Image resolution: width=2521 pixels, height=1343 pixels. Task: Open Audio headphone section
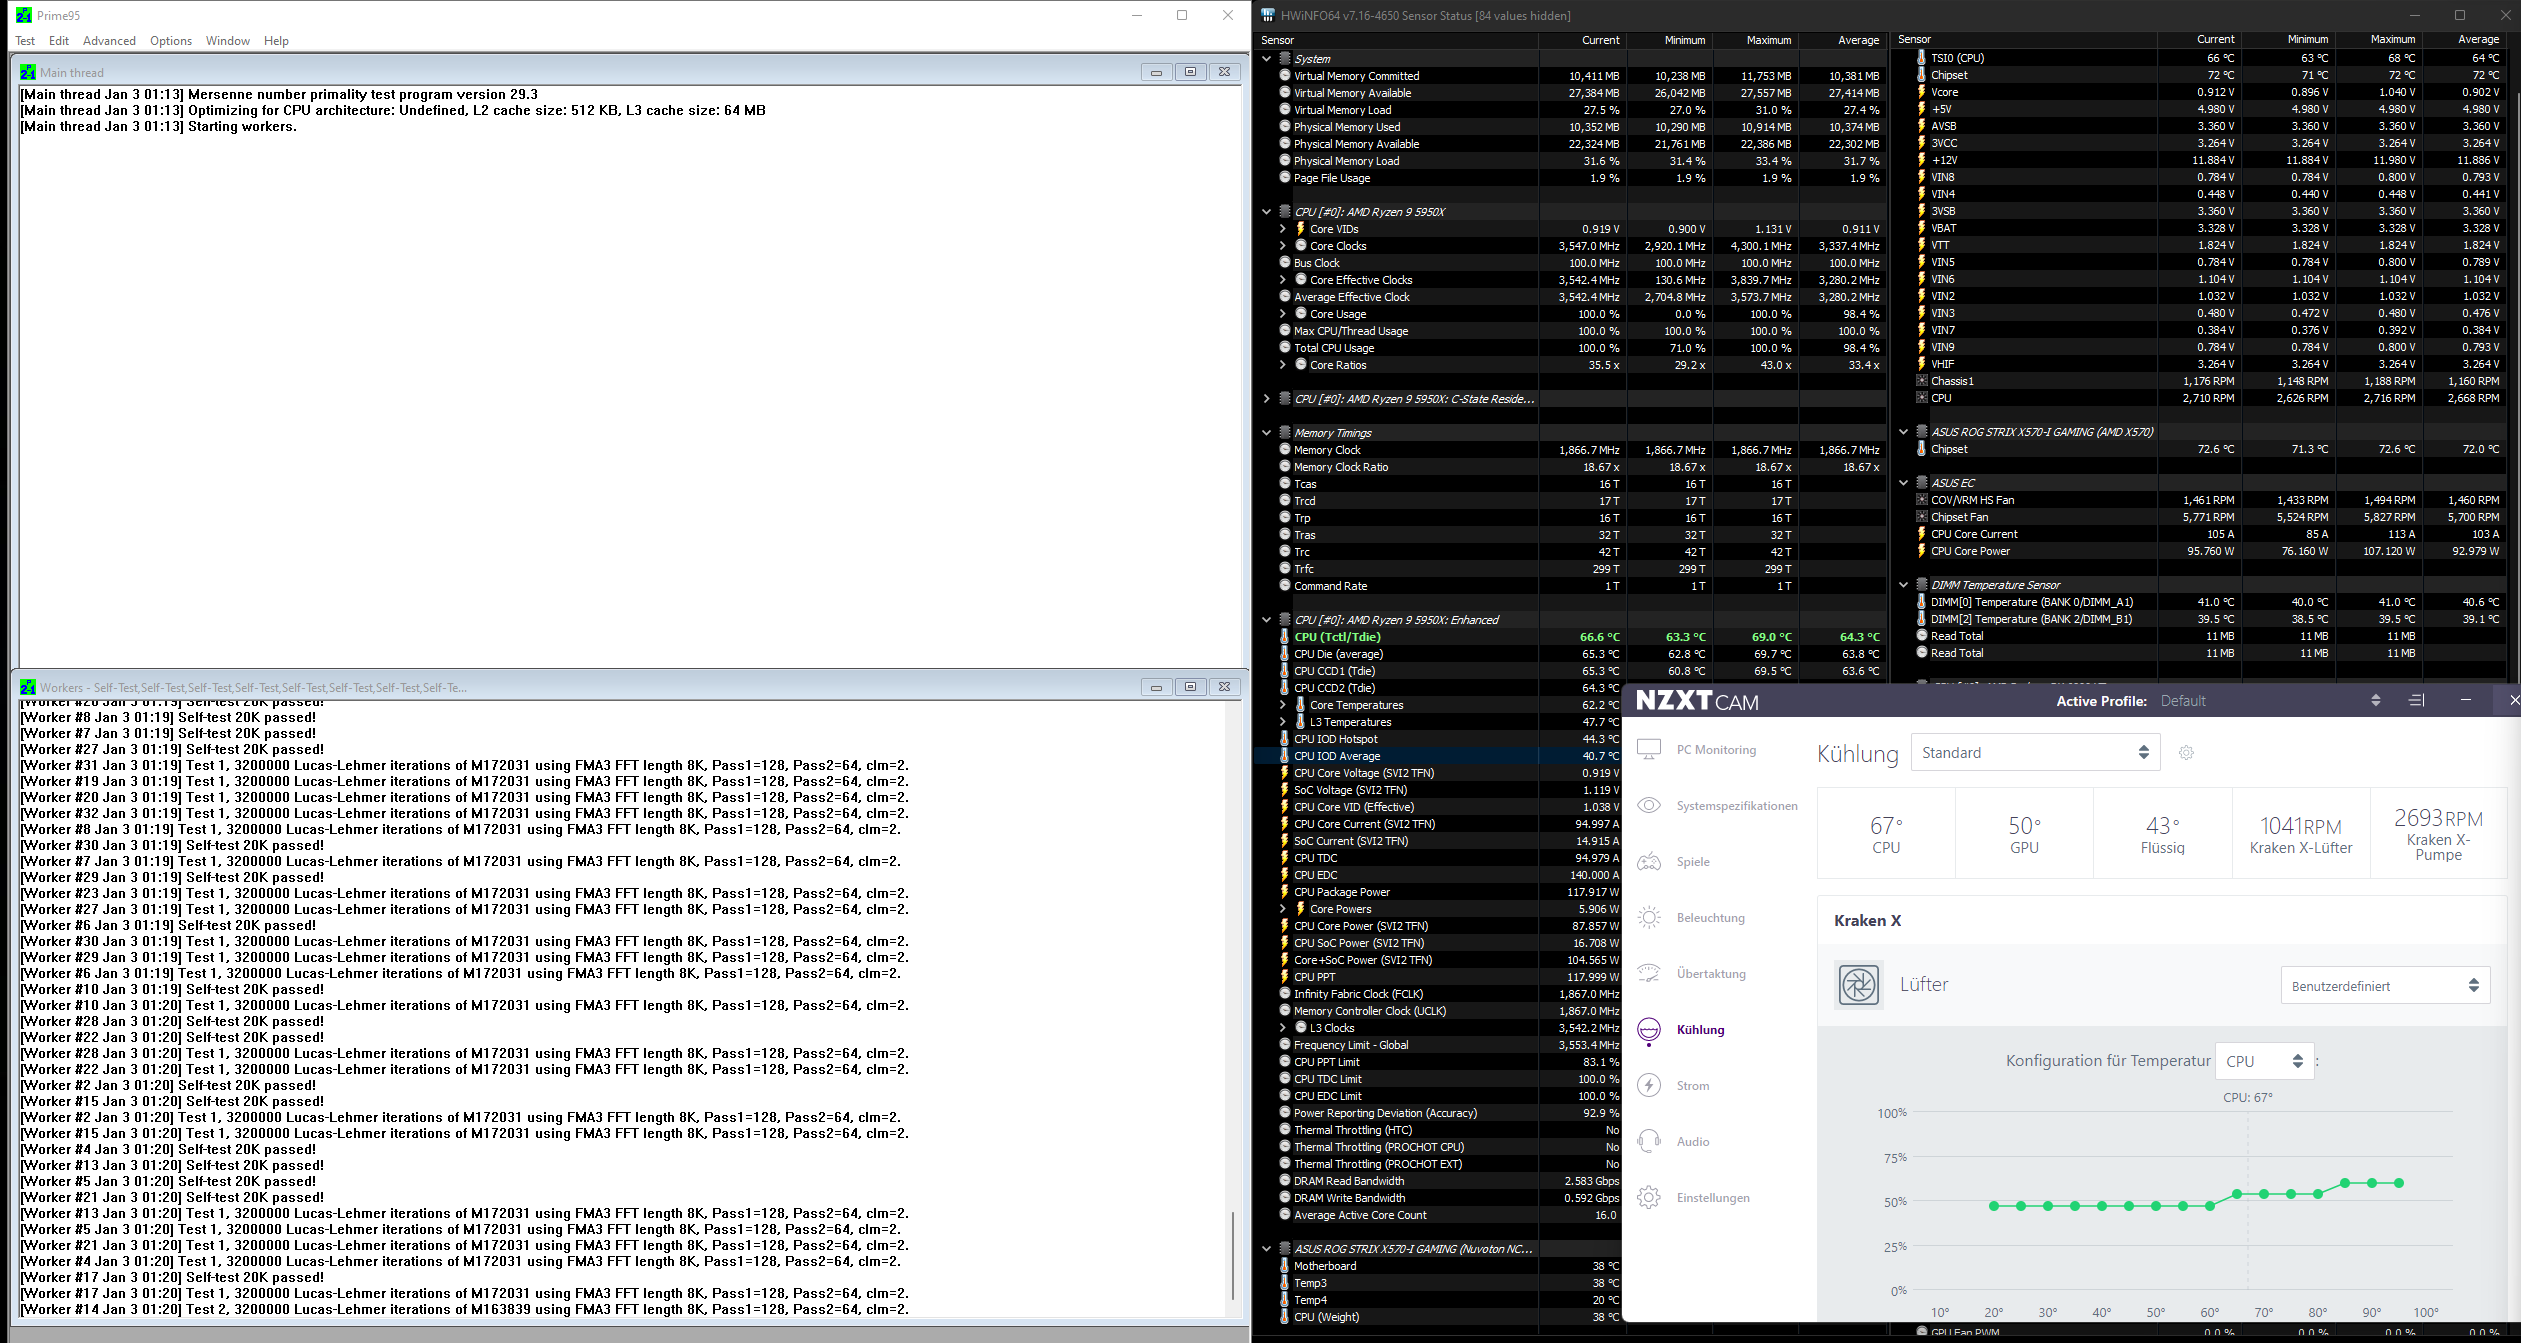tap(1692, 1142)
